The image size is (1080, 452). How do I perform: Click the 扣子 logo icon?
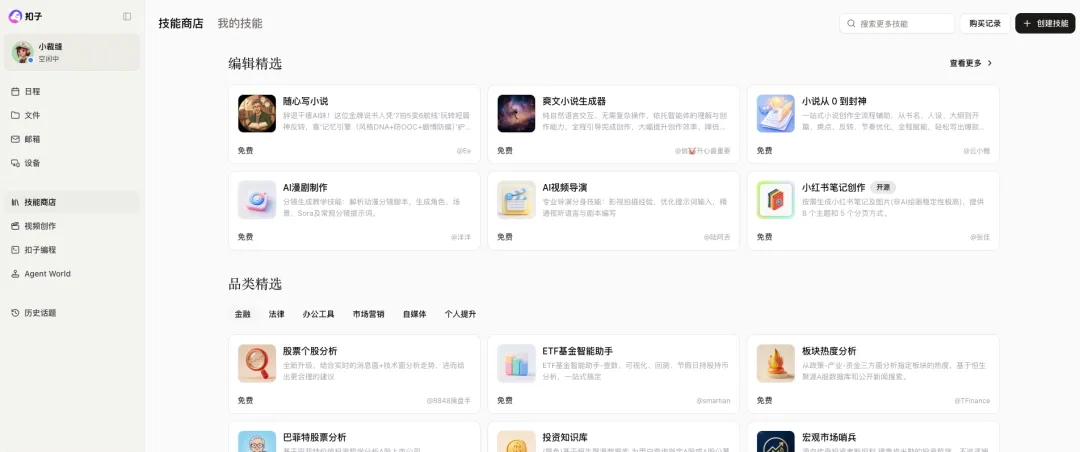tap(15, 16)
